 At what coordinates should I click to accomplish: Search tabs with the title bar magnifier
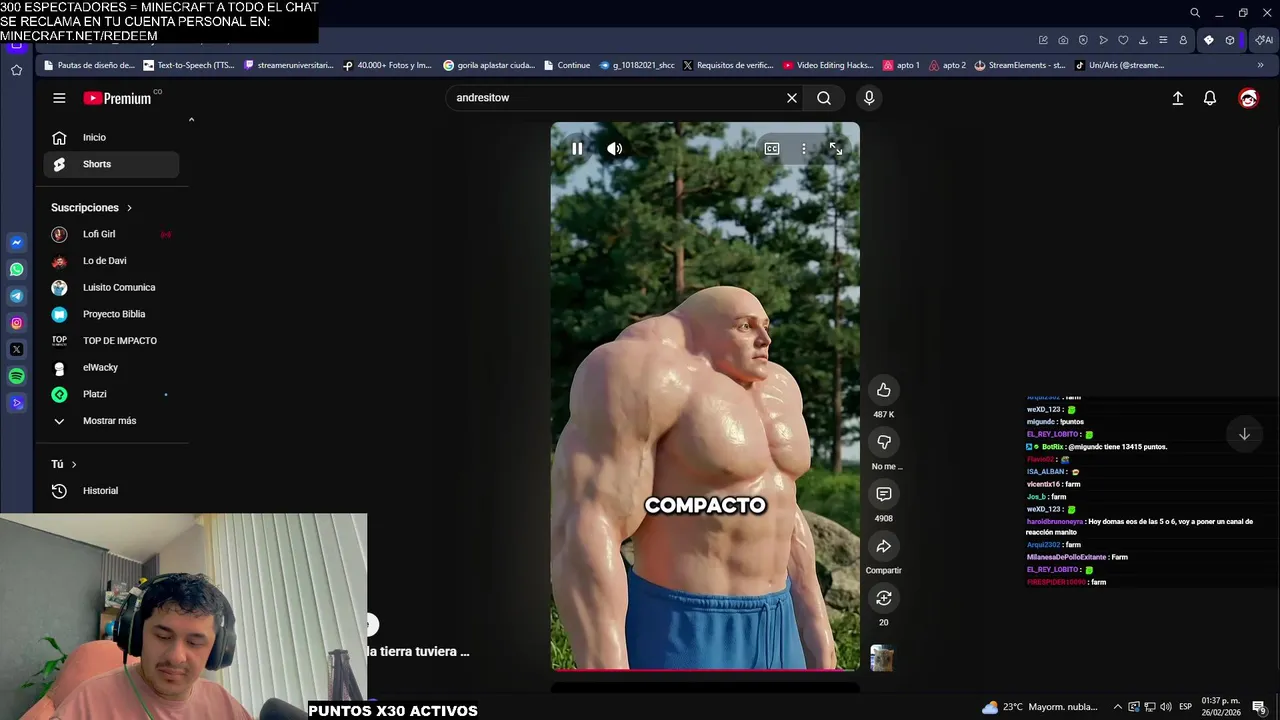click(x=1195, y=13)
